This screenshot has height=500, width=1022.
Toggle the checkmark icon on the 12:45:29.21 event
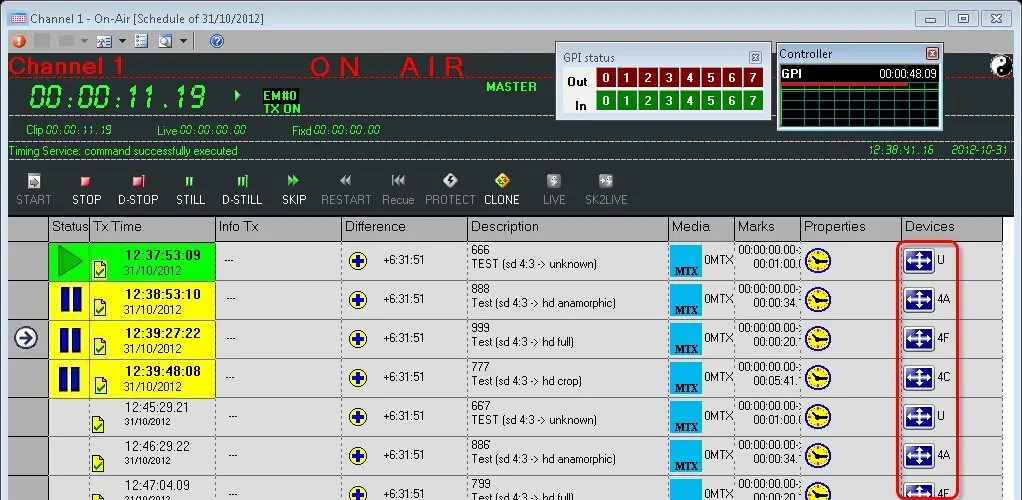(100, 425)
